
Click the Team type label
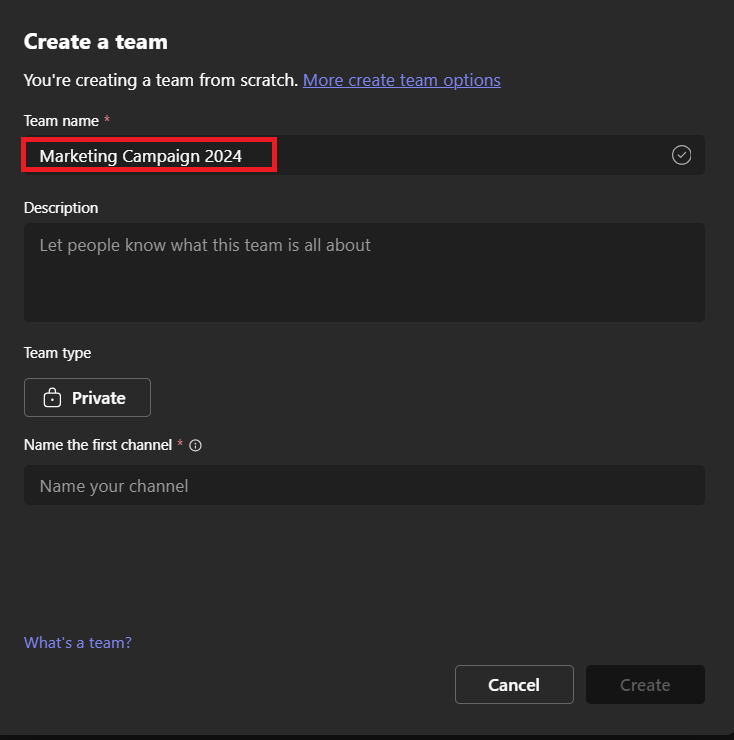pyautogui.click(x=58, y=353)
